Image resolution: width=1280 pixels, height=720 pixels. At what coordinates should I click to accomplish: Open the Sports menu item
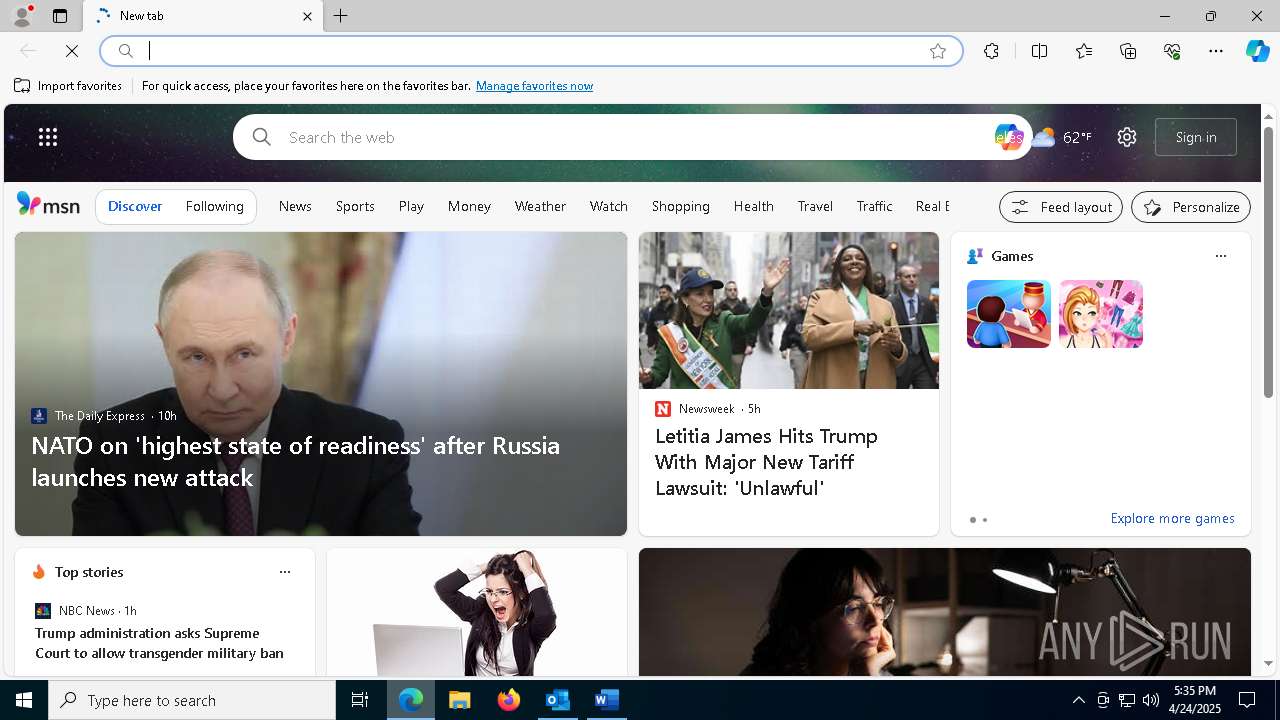355,206
